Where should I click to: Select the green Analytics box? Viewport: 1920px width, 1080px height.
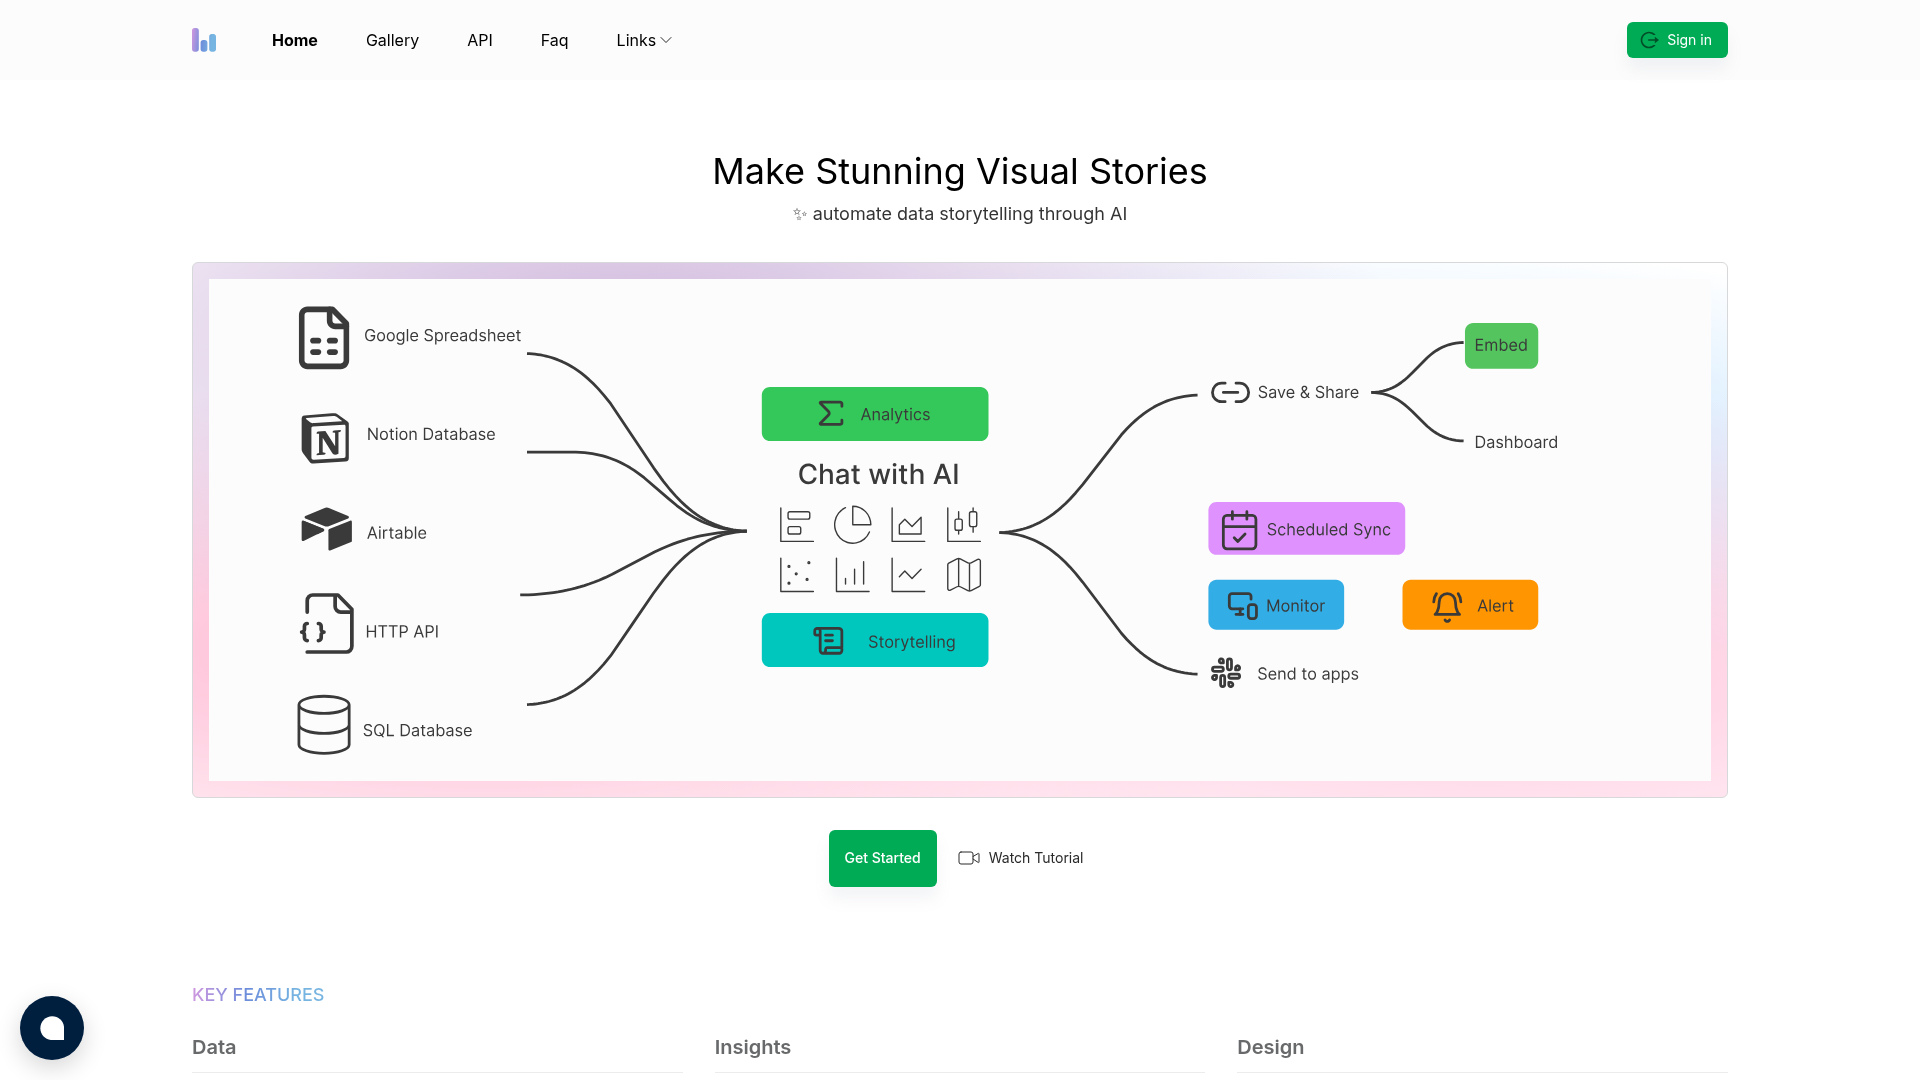coord(875,414)
